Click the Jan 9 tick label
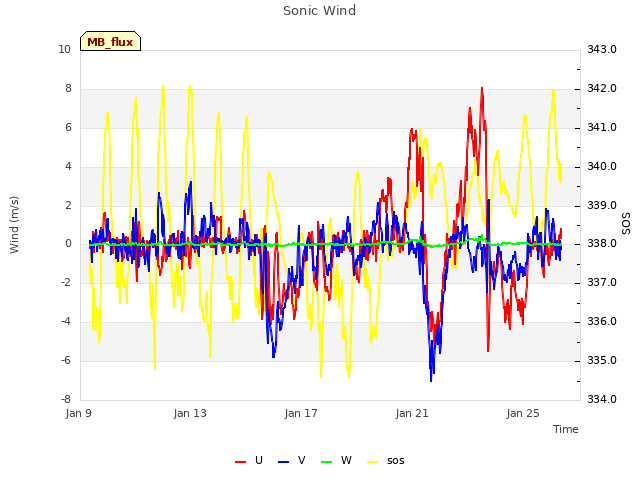This screenshot has width=640, height=480. coord(78,413)
